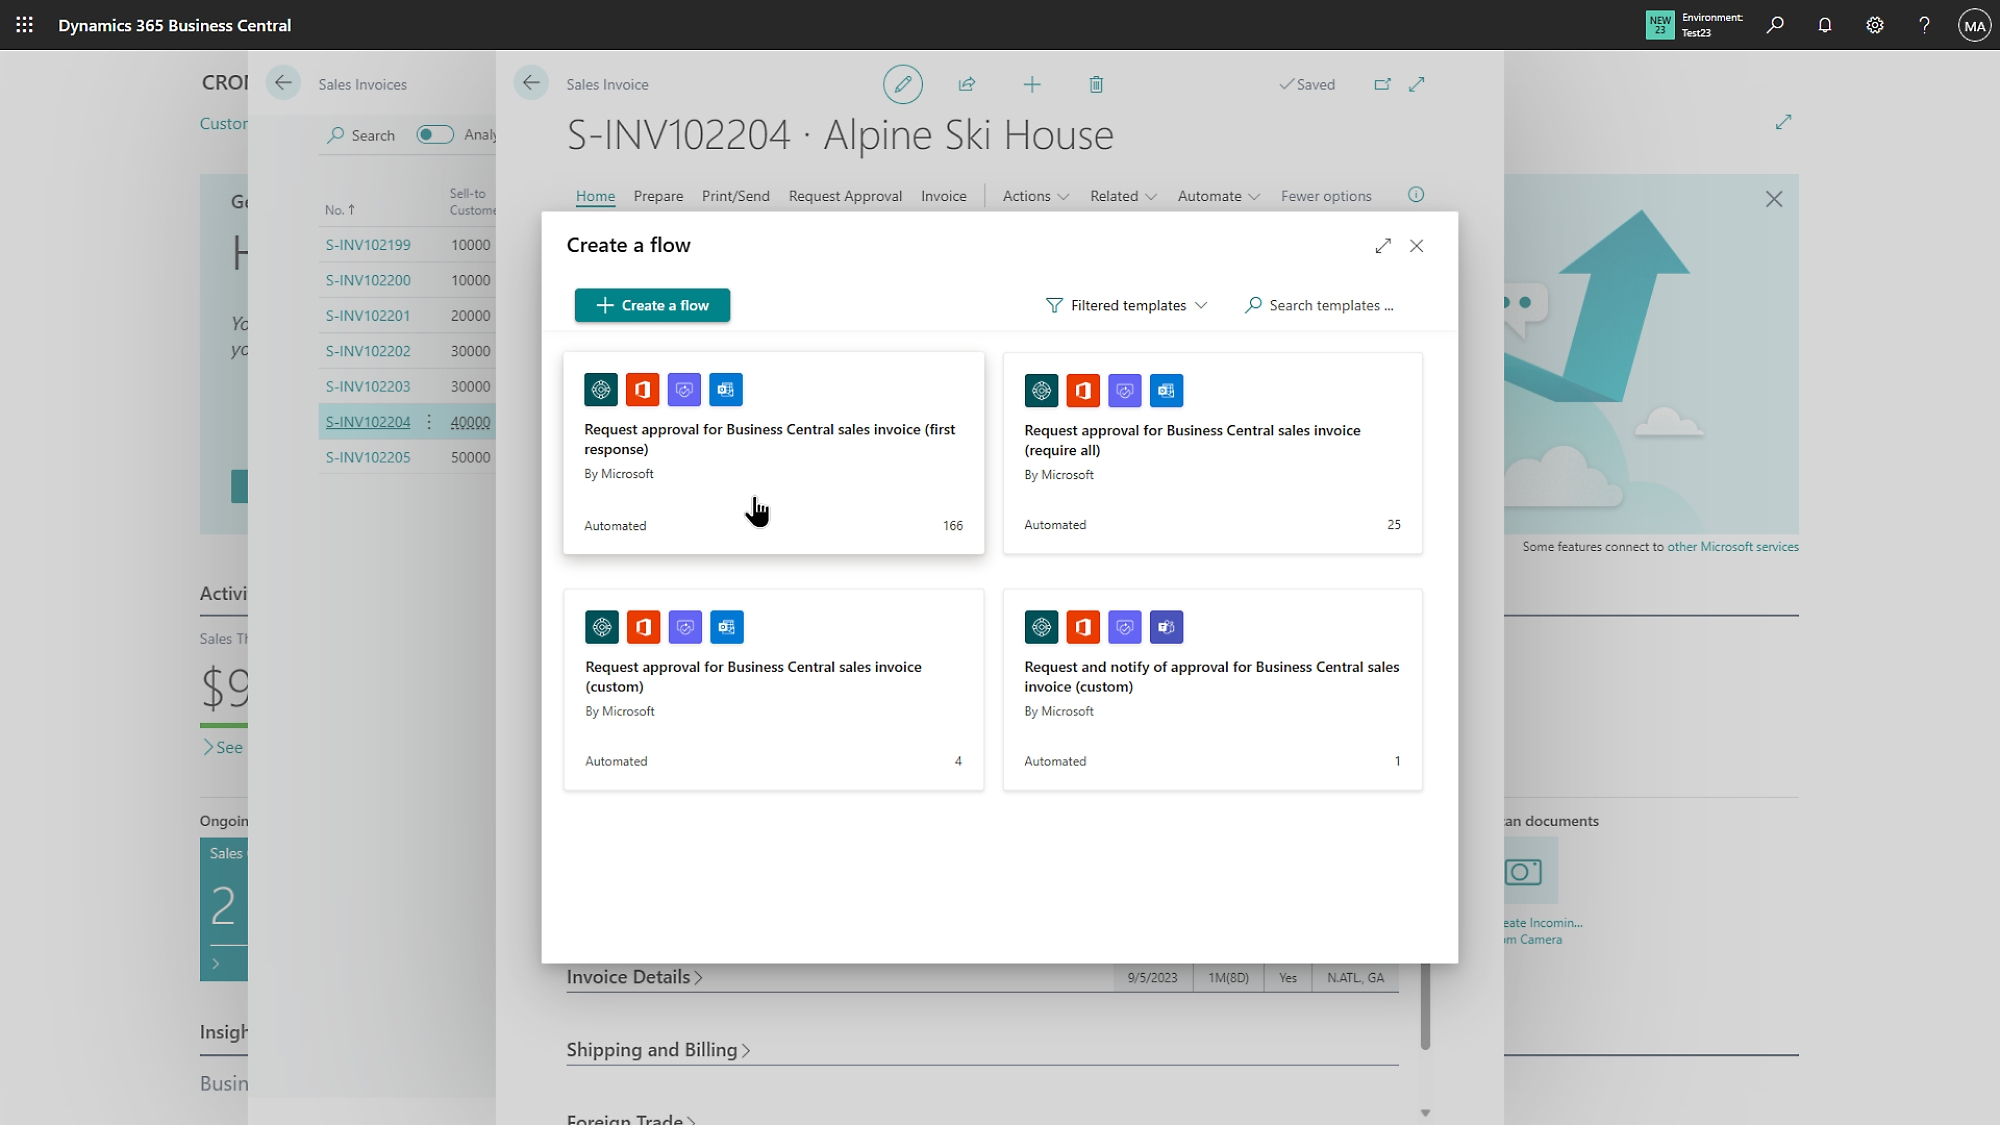Follow the other Microsoft services link
The width and height of the screenshot is (2000, 1125).
1732,547
